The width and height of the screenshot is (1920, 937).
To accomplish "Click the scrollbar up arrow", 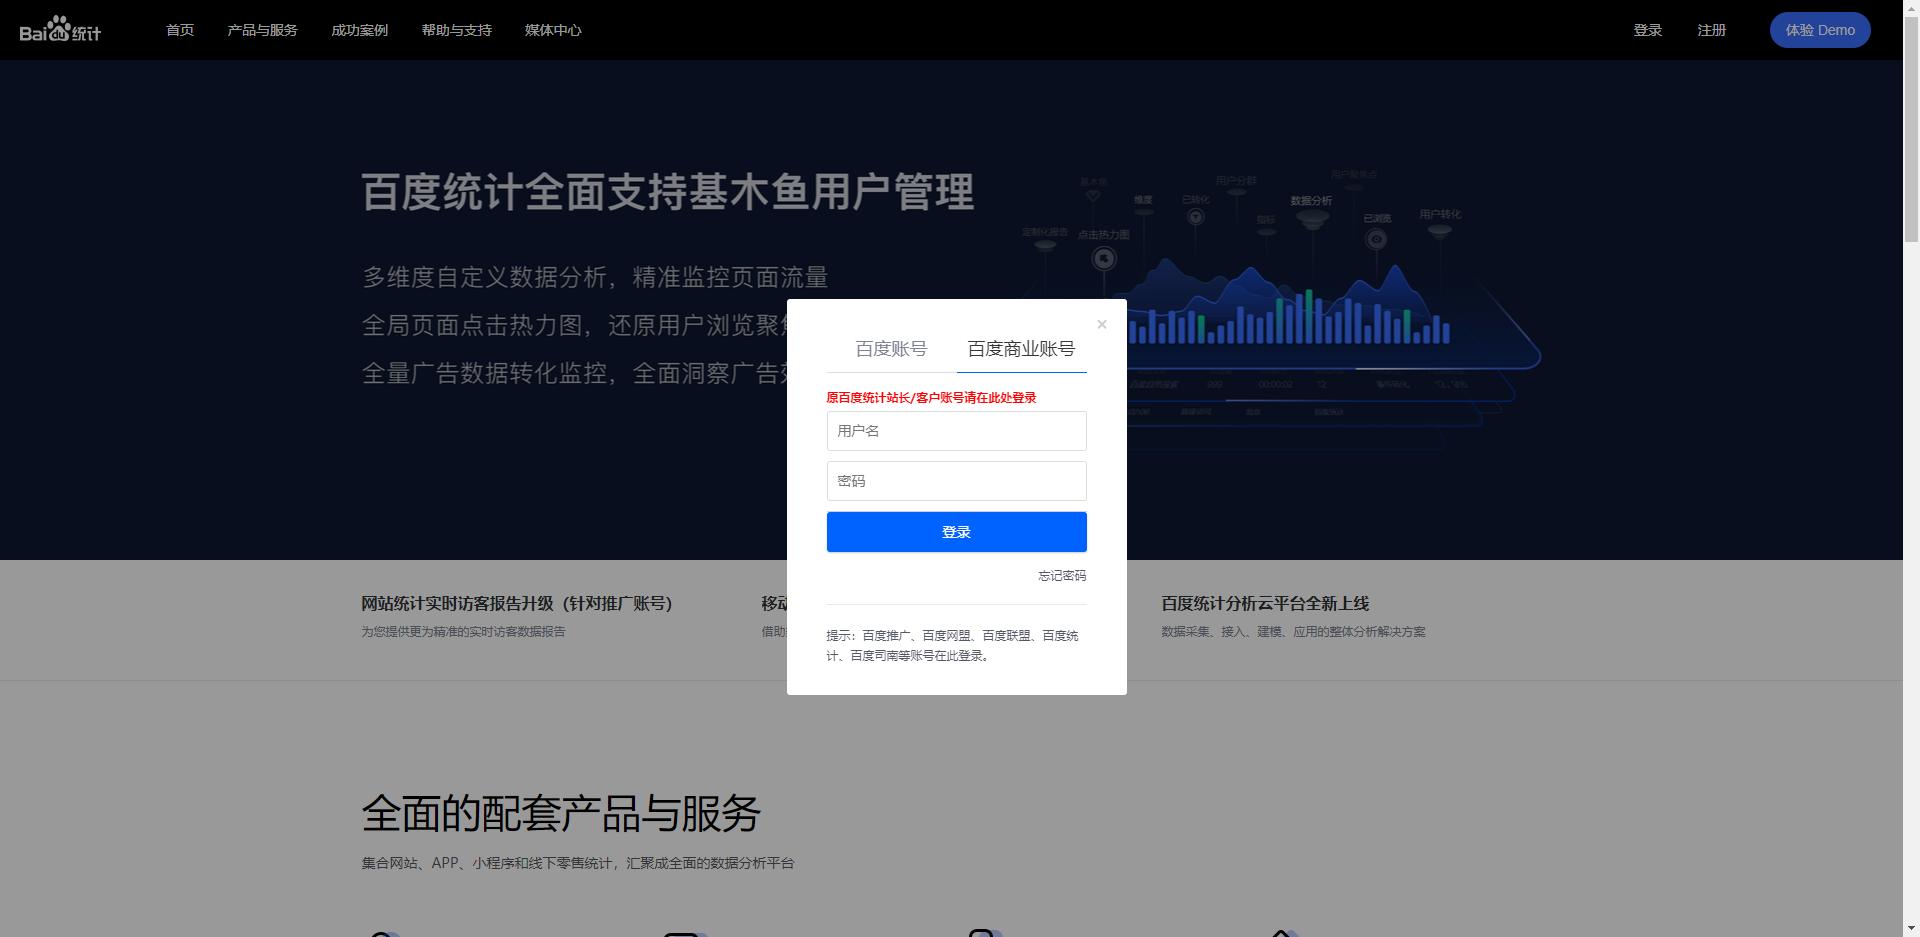I will pyautogui.click(x=1911, y=9).
